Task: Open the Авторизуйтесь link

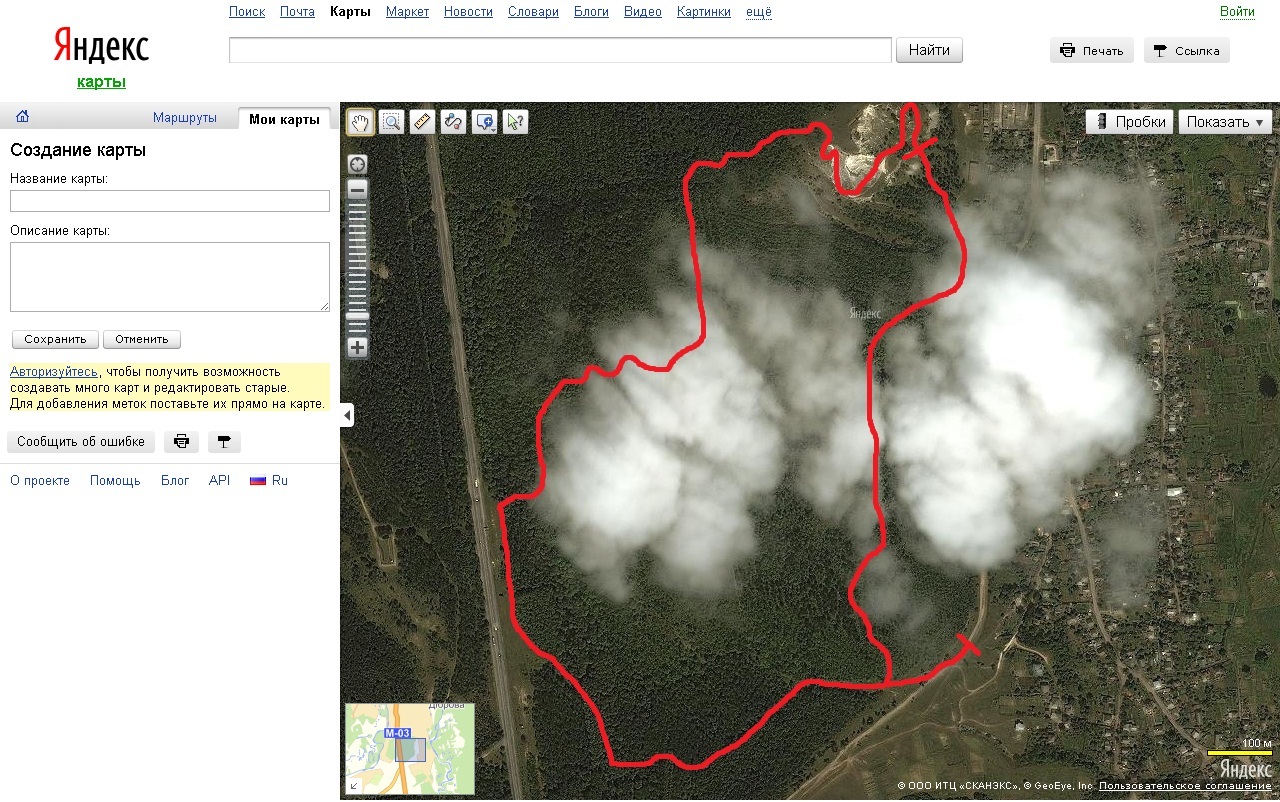Action: (54, 371)
